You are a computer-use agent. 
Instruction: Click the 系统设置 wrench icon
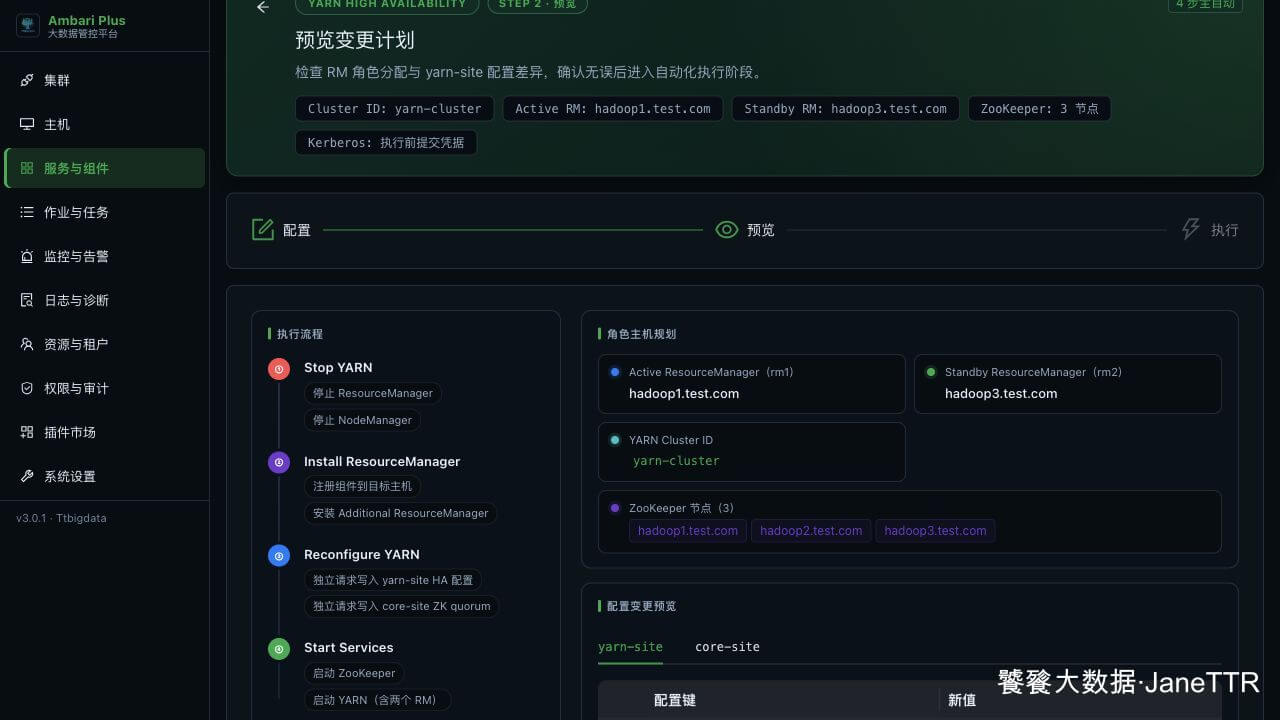pos(27,476)
